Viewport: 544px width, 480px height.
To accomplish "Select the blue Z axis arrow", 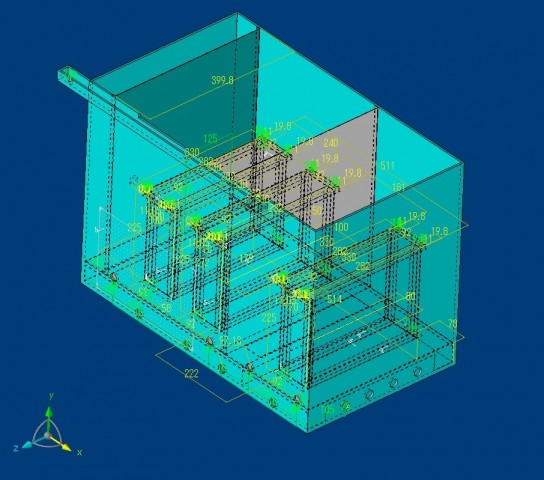I will click(28, 444).
